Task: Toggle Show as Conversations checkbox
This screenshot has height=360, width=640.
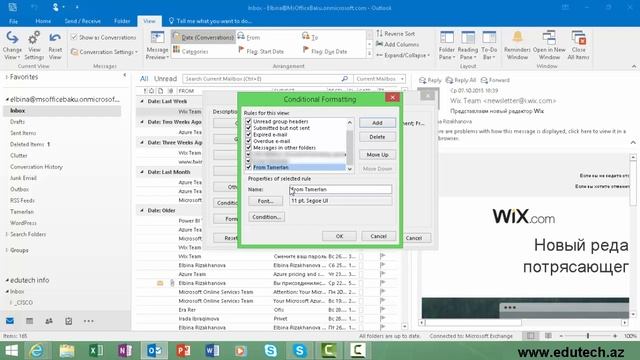Action: pos(74,37)
